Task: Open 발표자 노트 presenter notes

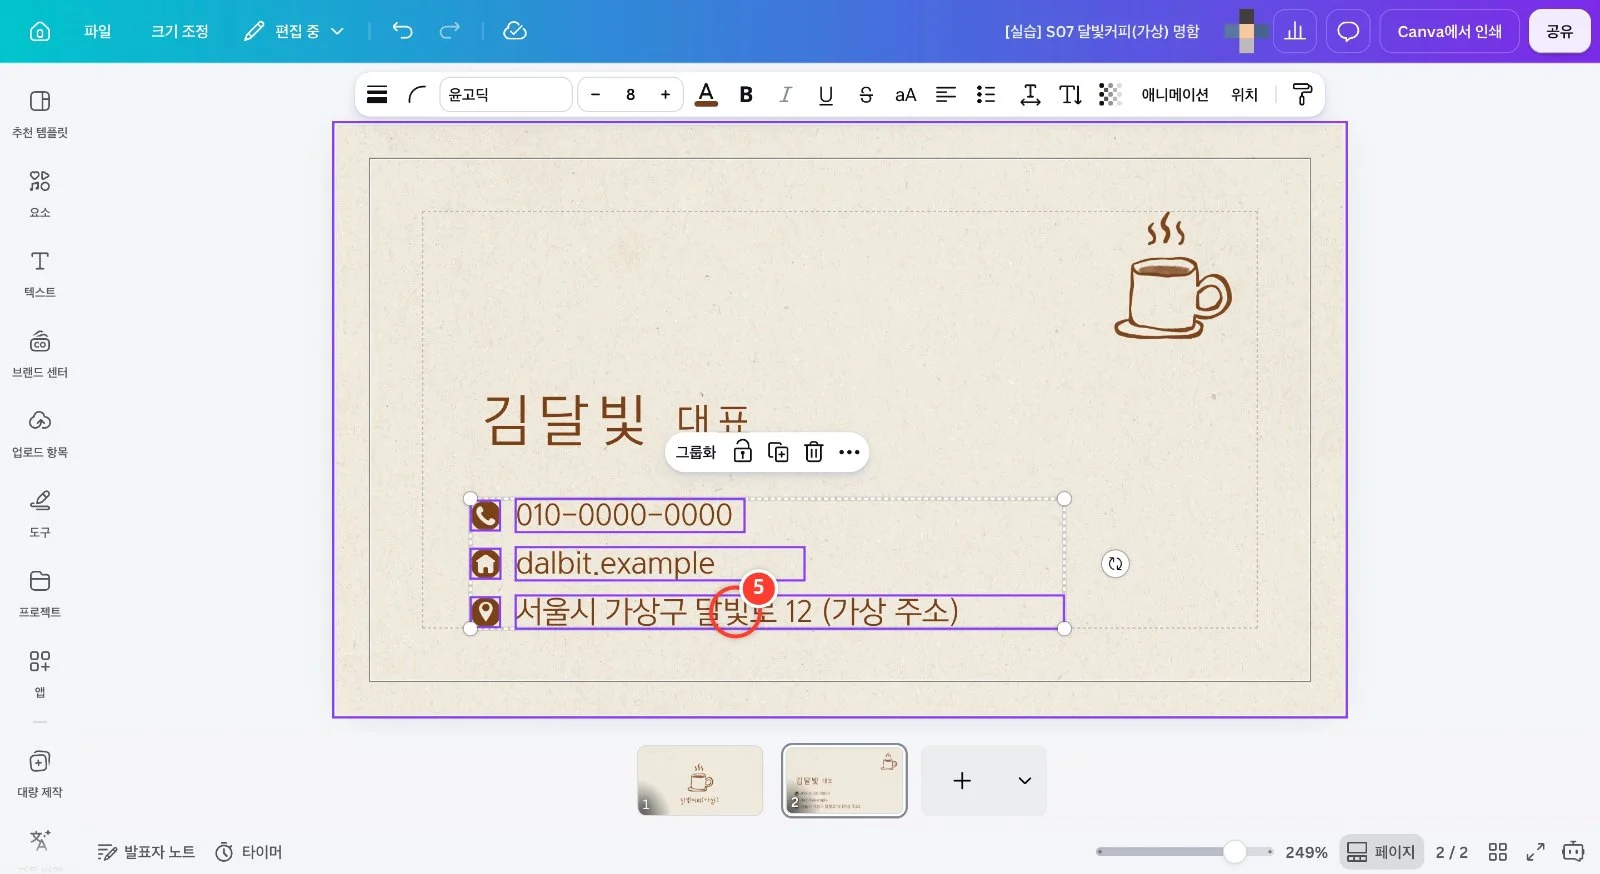Action: click(146, 852)
